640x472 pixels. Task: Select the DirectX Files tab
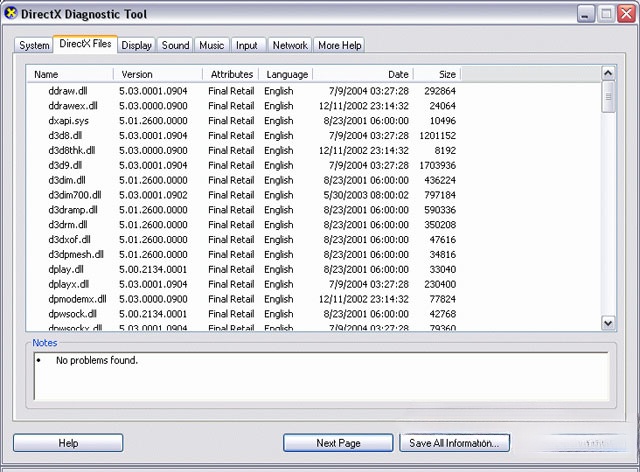(85, 44)
